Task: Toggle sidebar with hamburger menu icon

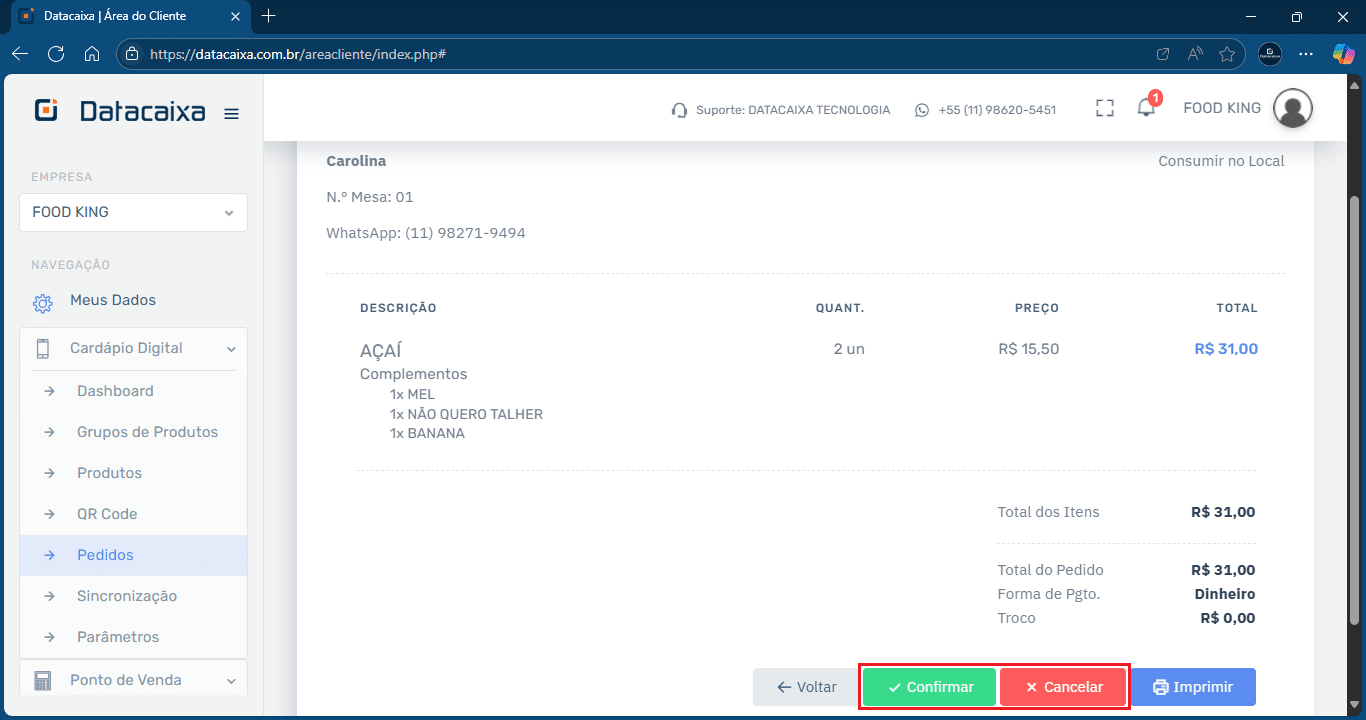Action: 231,114
